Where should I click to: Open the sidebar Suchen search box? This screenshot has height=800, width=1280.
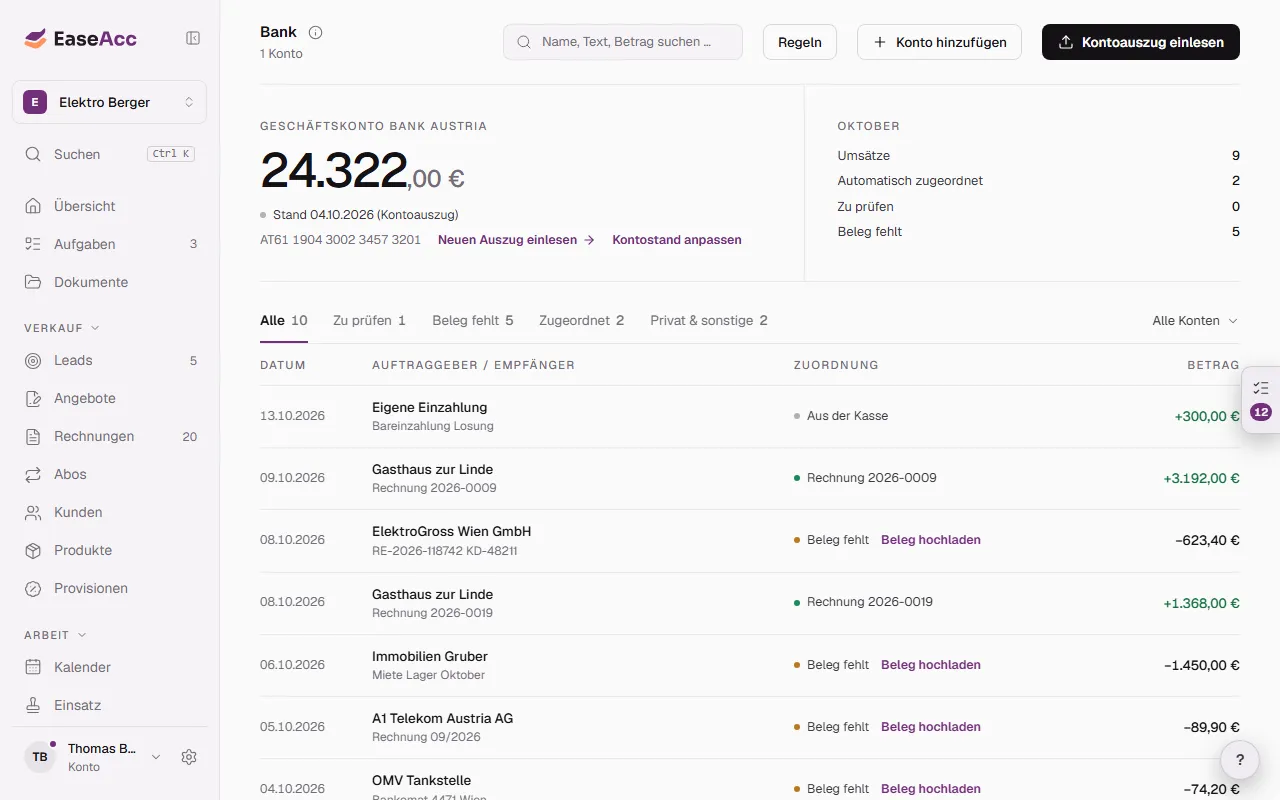pyautogui.click(x=110, y=154)
